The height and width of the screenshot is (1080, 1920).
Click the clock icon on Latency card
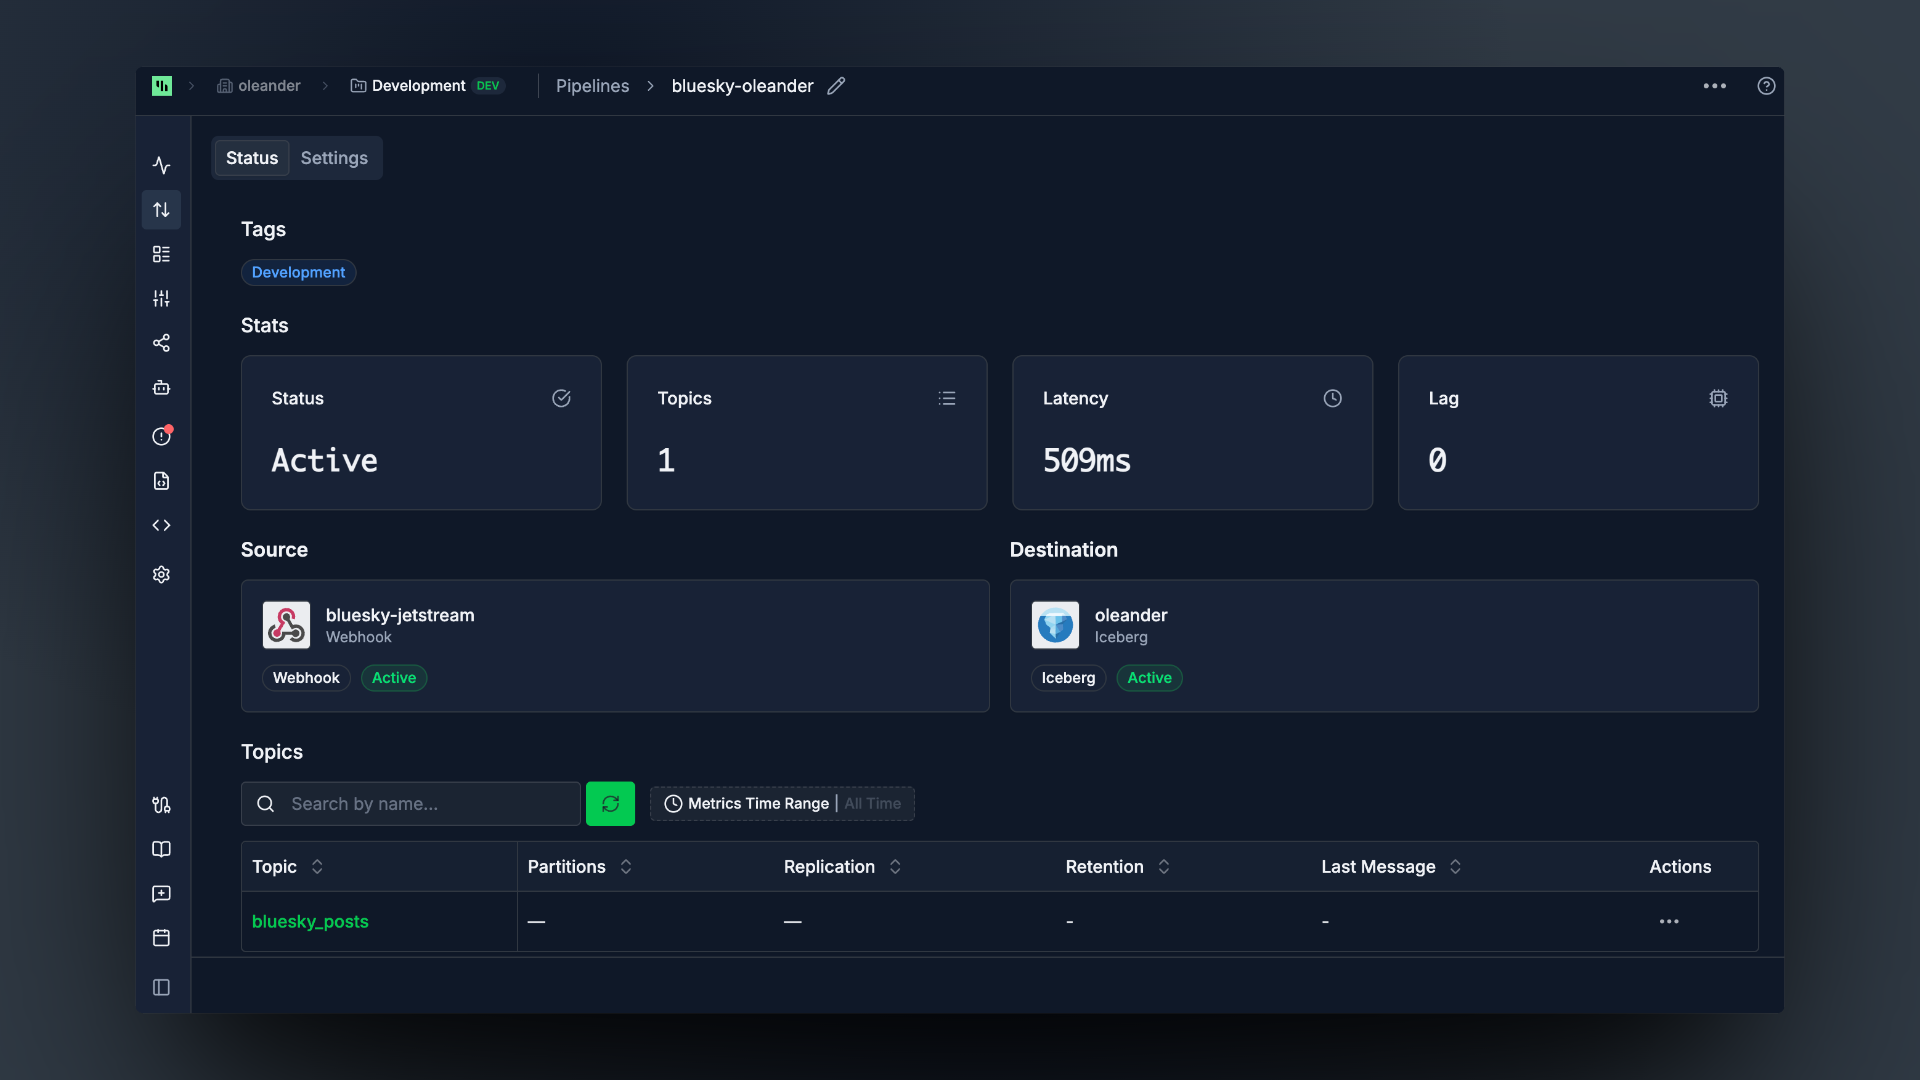click(x=1333, y=398)
